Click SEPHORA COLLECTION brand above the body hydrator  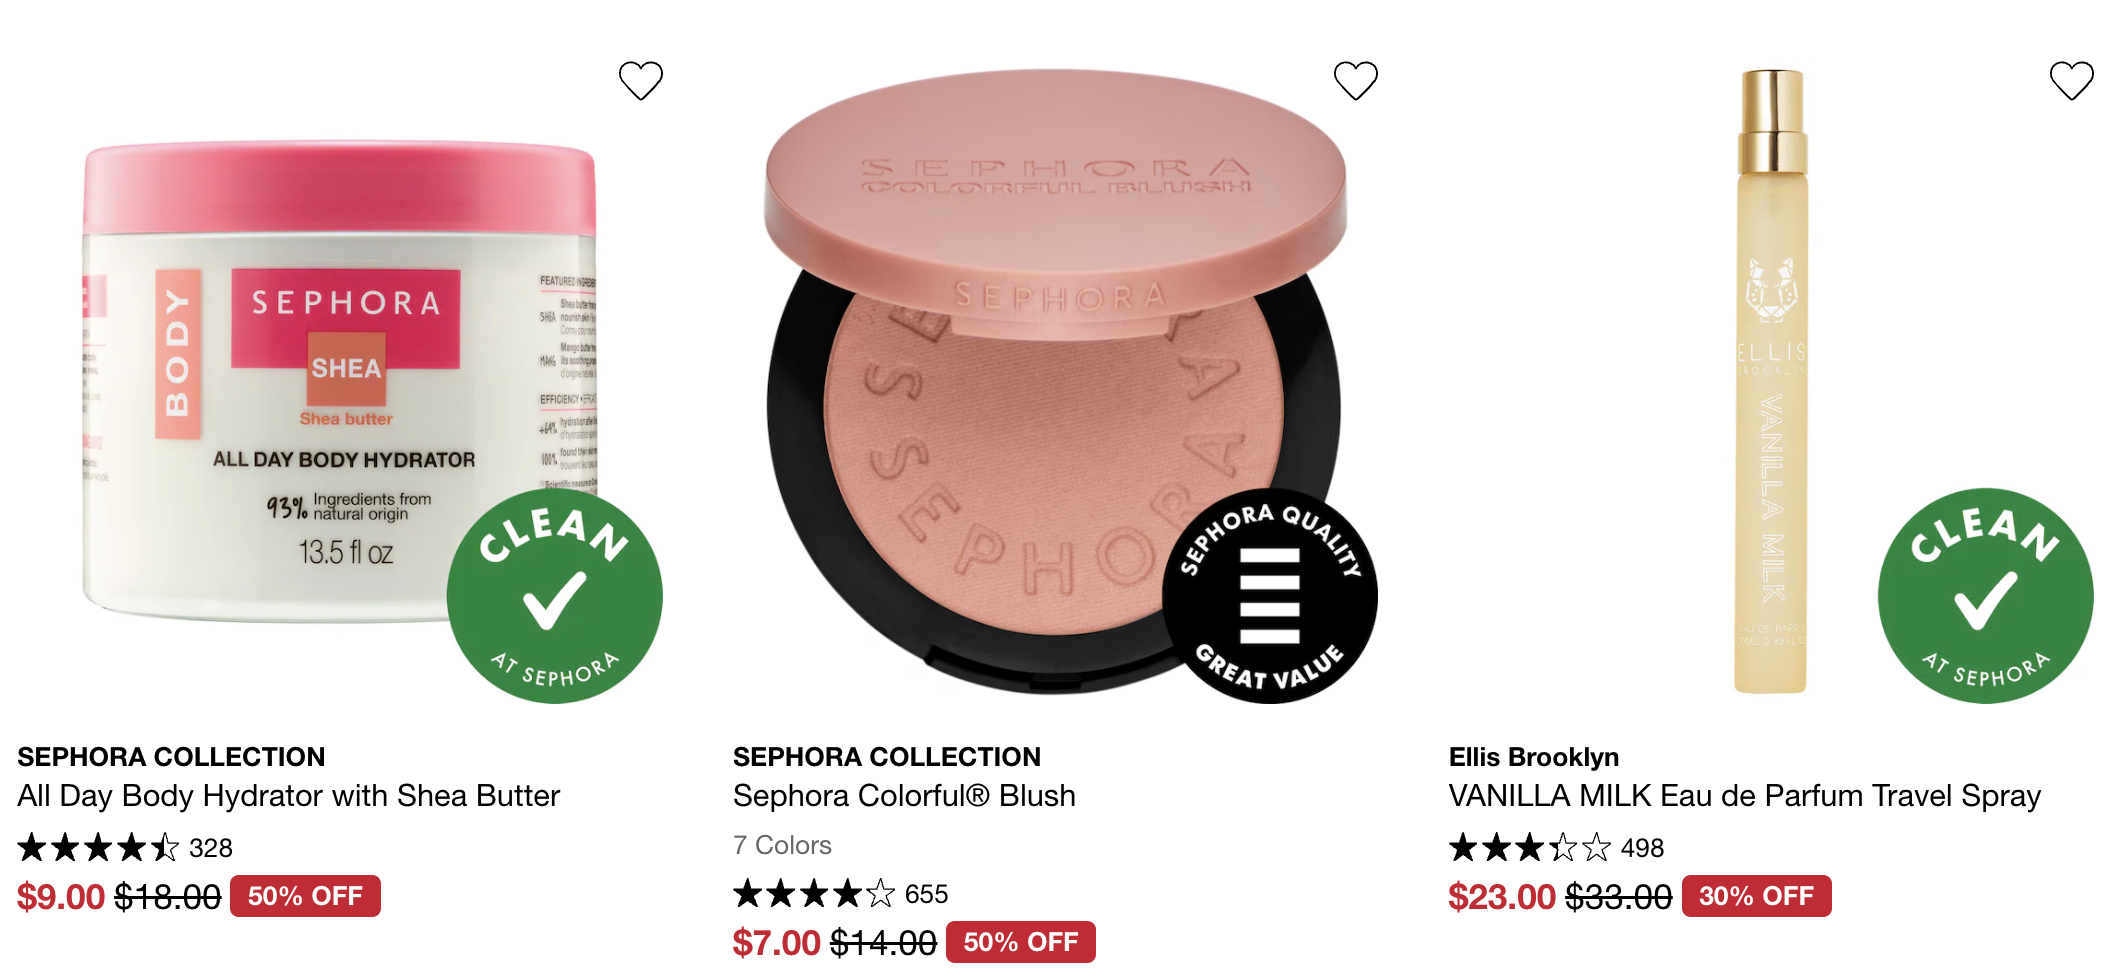171,757
